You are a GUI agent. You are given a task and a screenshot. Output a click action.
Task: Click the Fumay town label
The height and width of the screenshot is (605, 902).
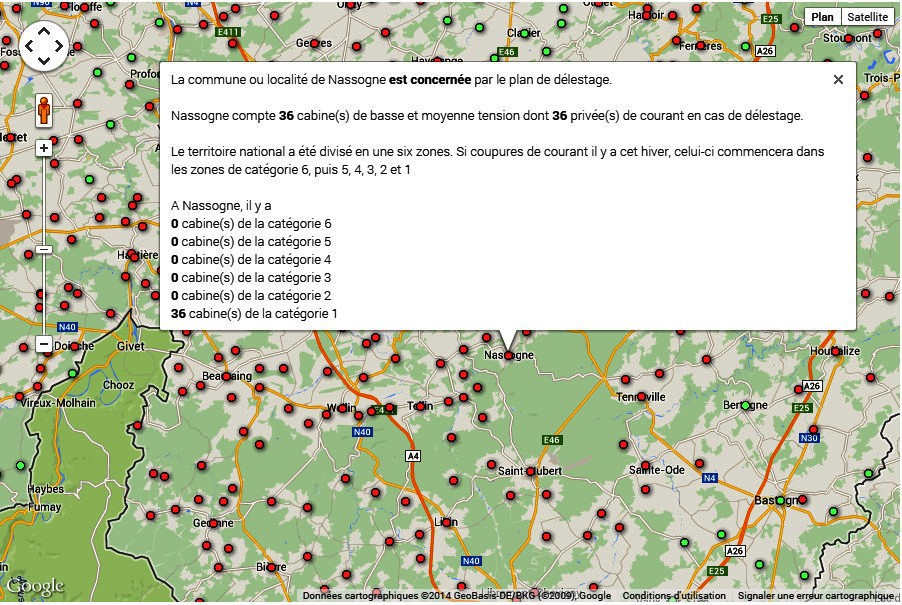[44, 507]
